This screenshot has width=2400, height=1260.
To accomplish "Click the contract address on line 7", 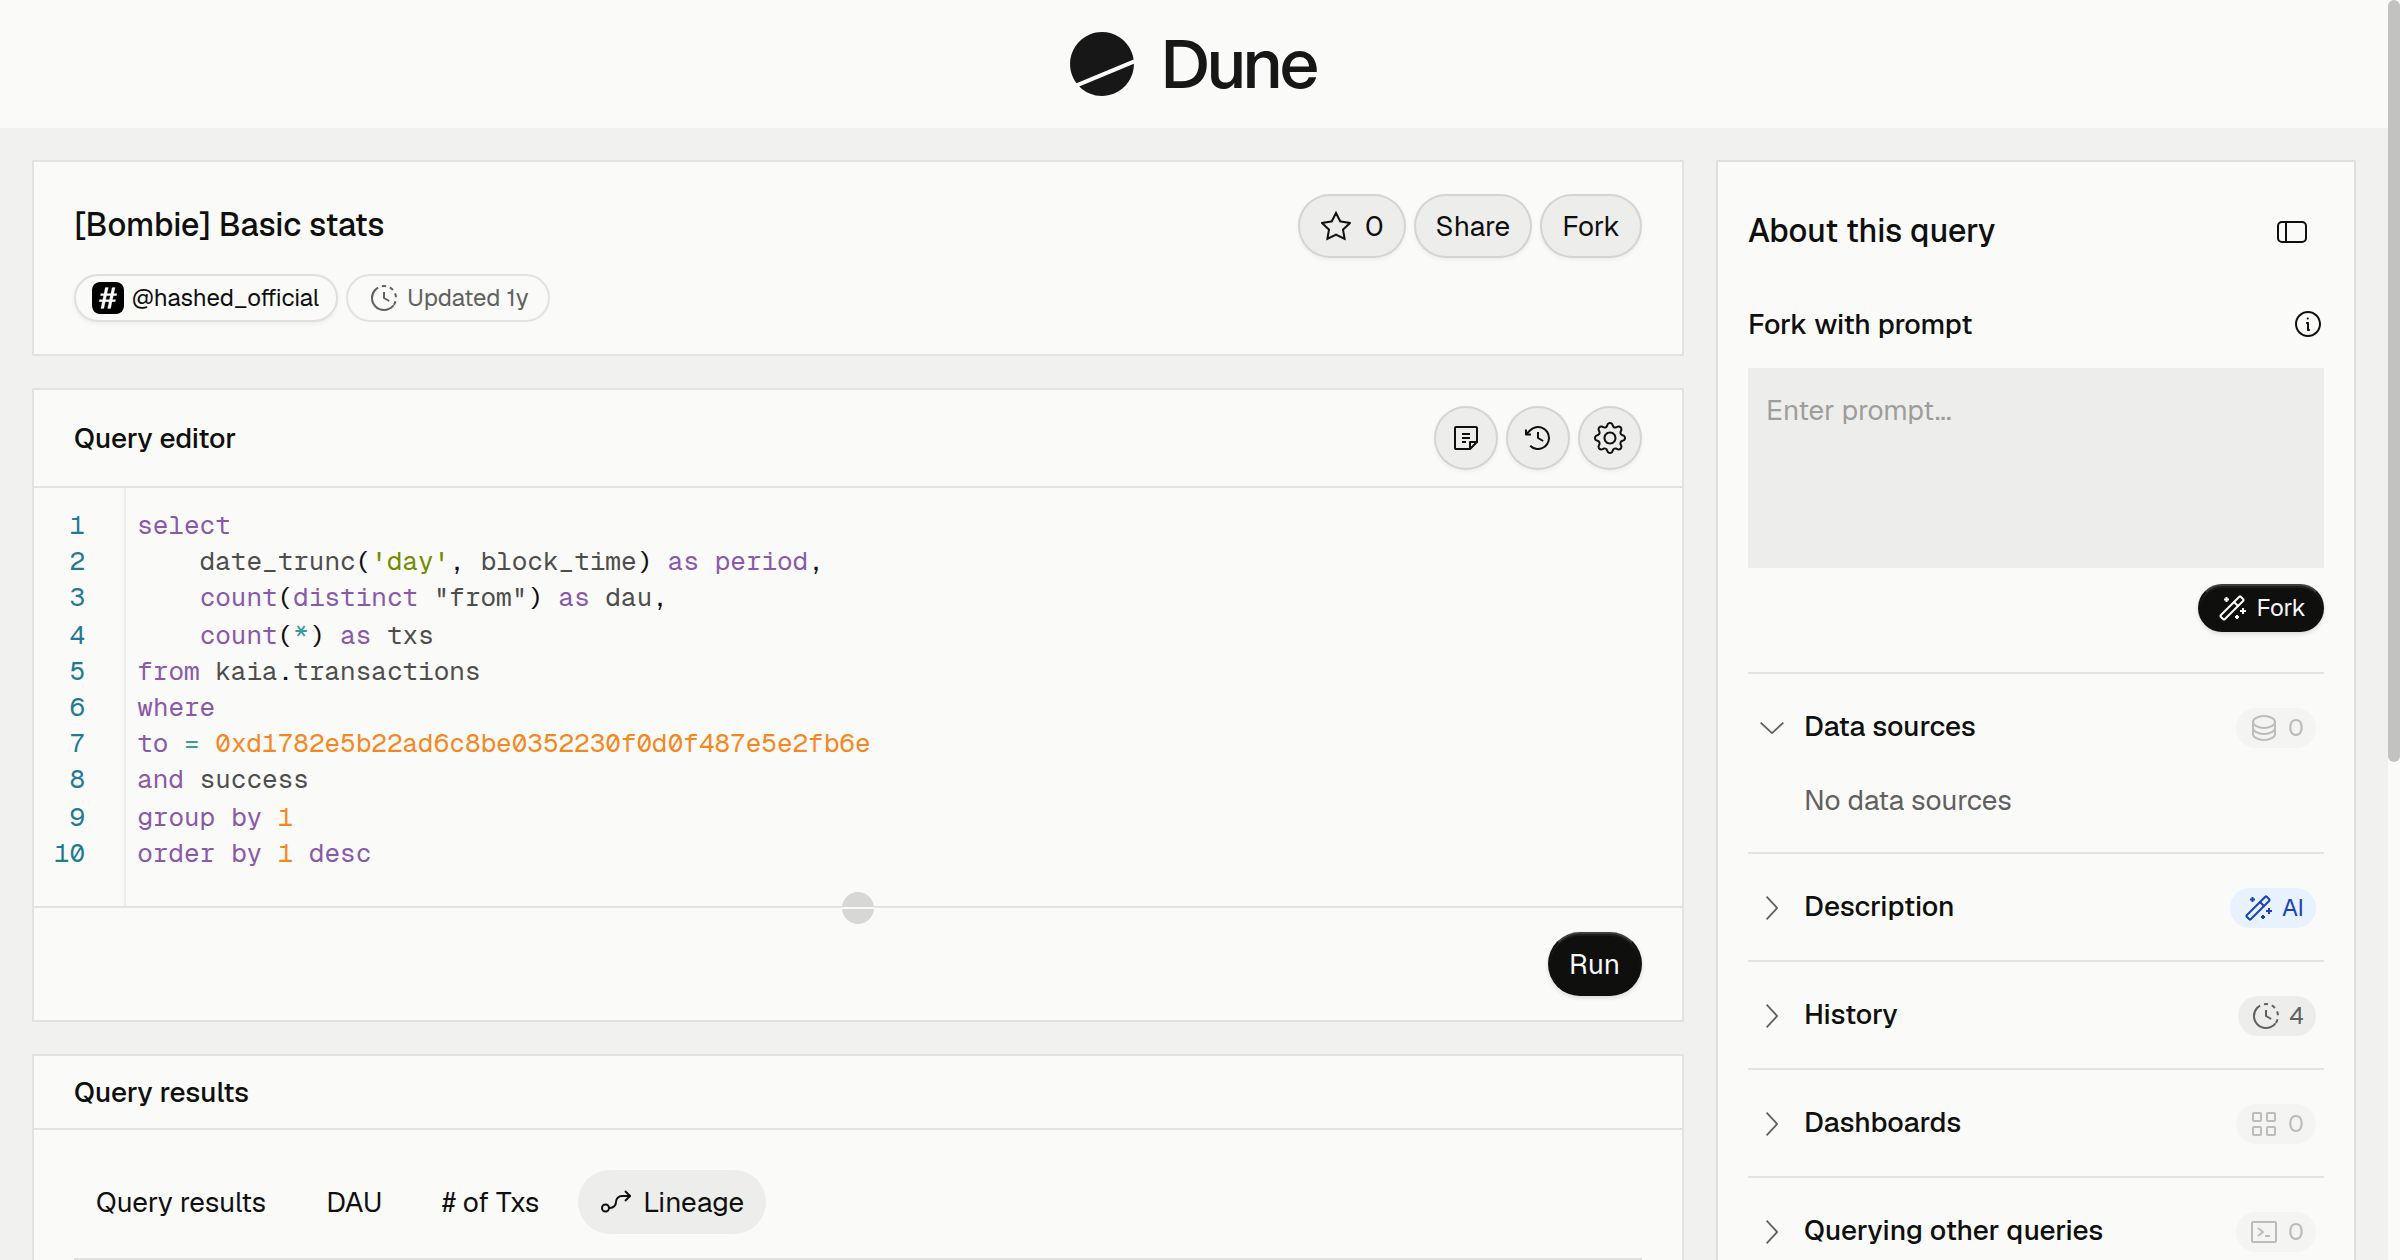I will (x=542, y=744).
